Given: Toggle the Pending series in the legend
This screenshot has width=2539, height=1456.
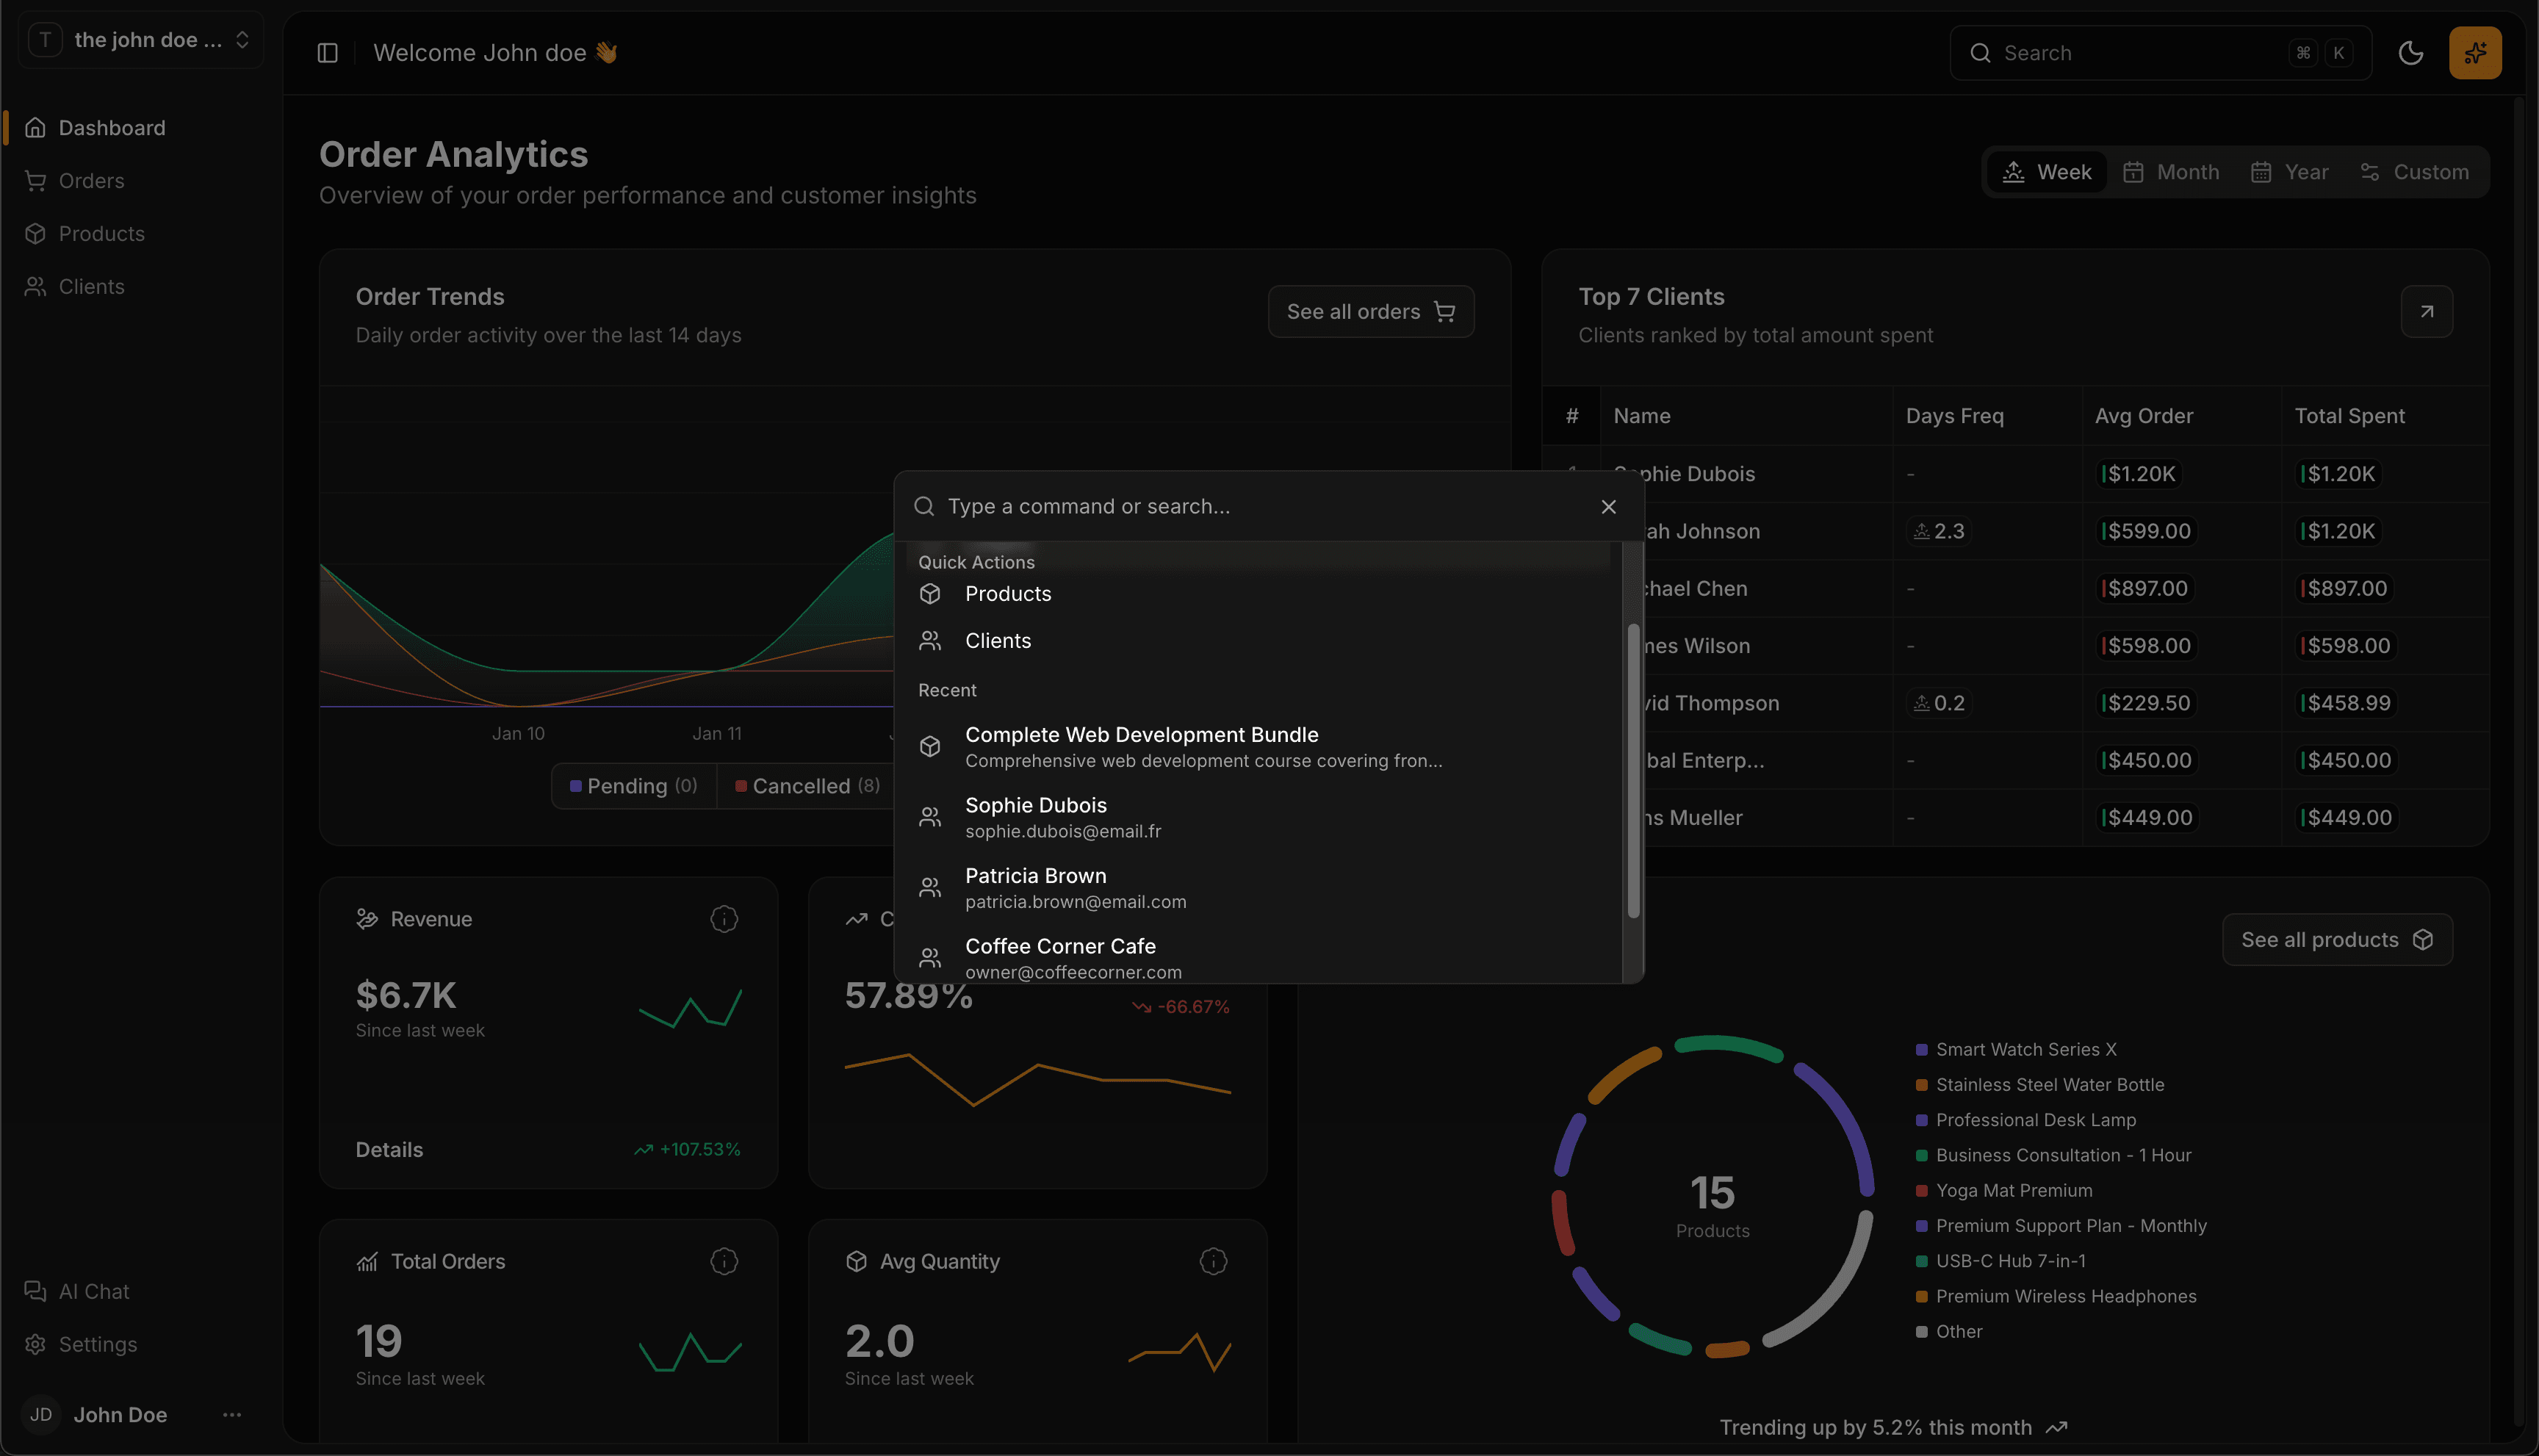Looking at the screenshot, I should tap(633, 786).
